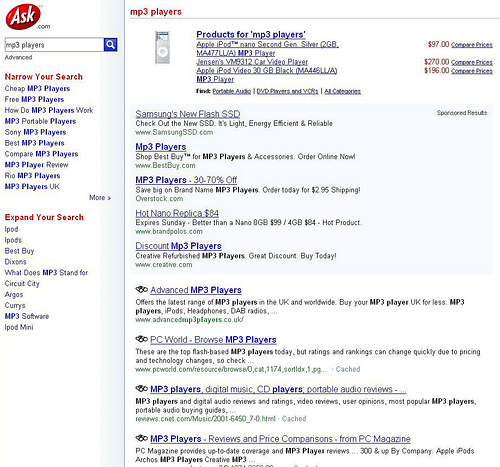Open All Categories product link

tap(343, 91)
